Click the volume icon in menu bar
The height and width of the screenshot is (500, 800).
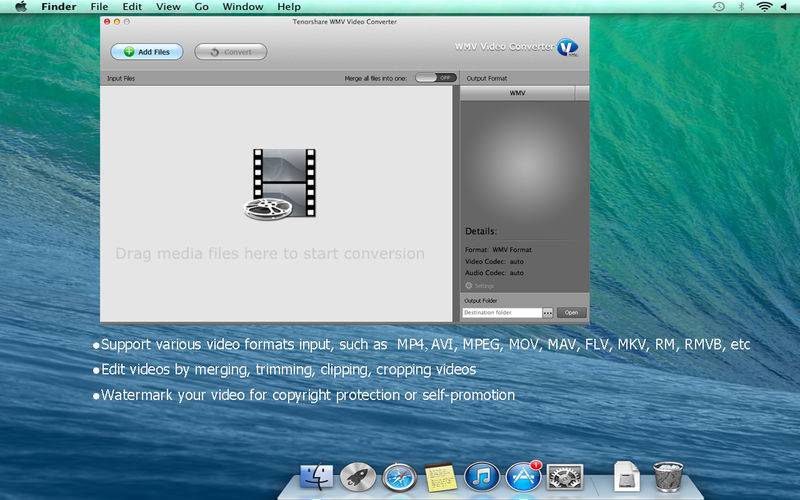pos(784,7)
